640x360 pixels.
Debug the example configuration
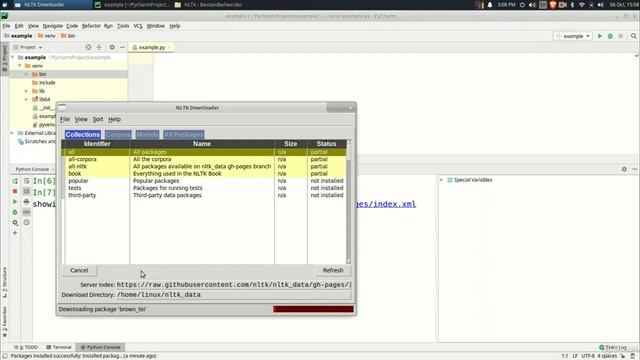(x=610, y=36)
